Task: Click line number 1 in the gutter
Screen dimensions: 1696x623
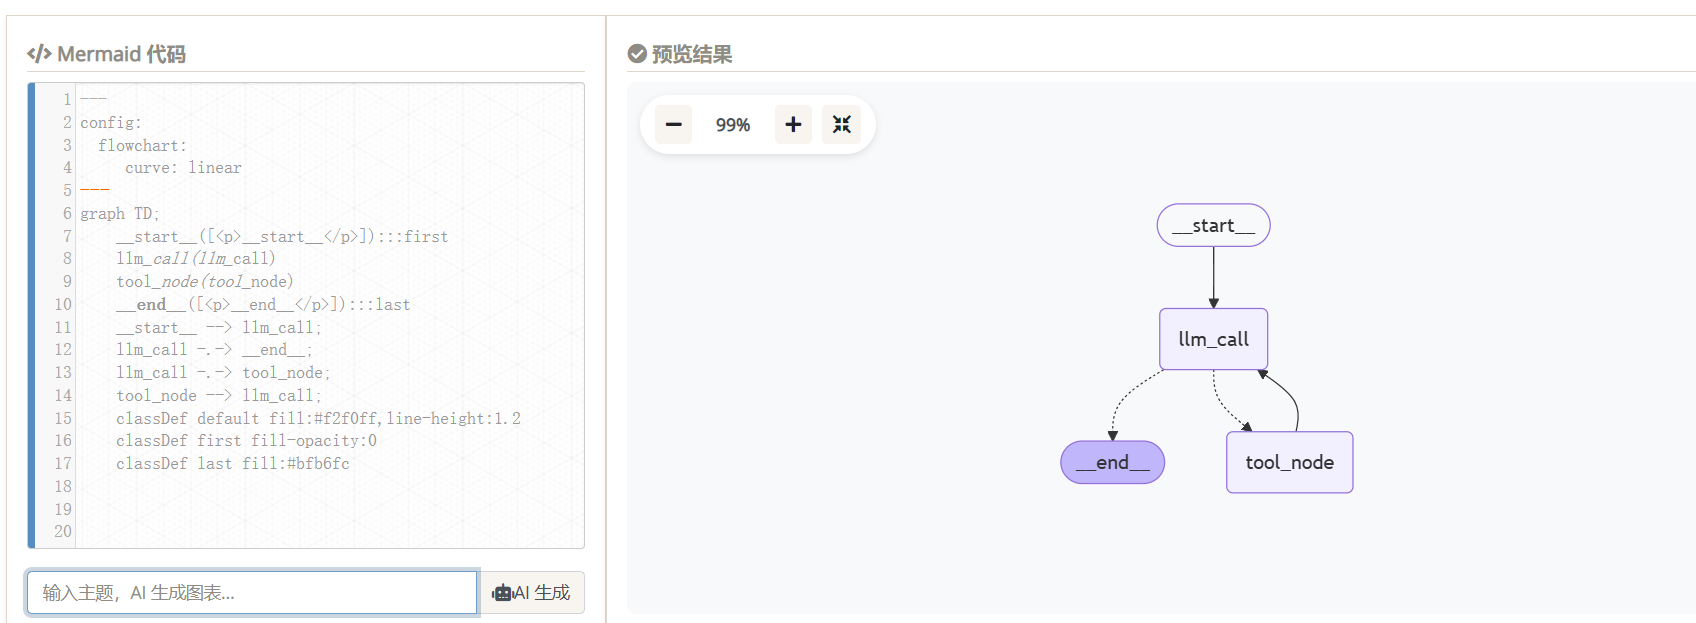Action: (x=67, y=99)
